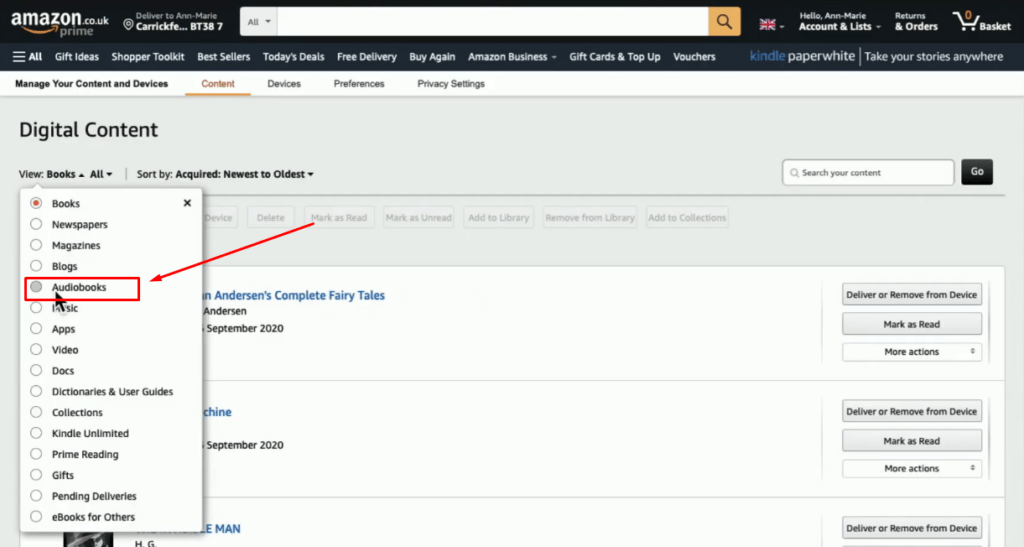This screenshot has height=547, width=1024.
Task: Click the Add to Library toolbar button
Action: click(x=498, y=217)
